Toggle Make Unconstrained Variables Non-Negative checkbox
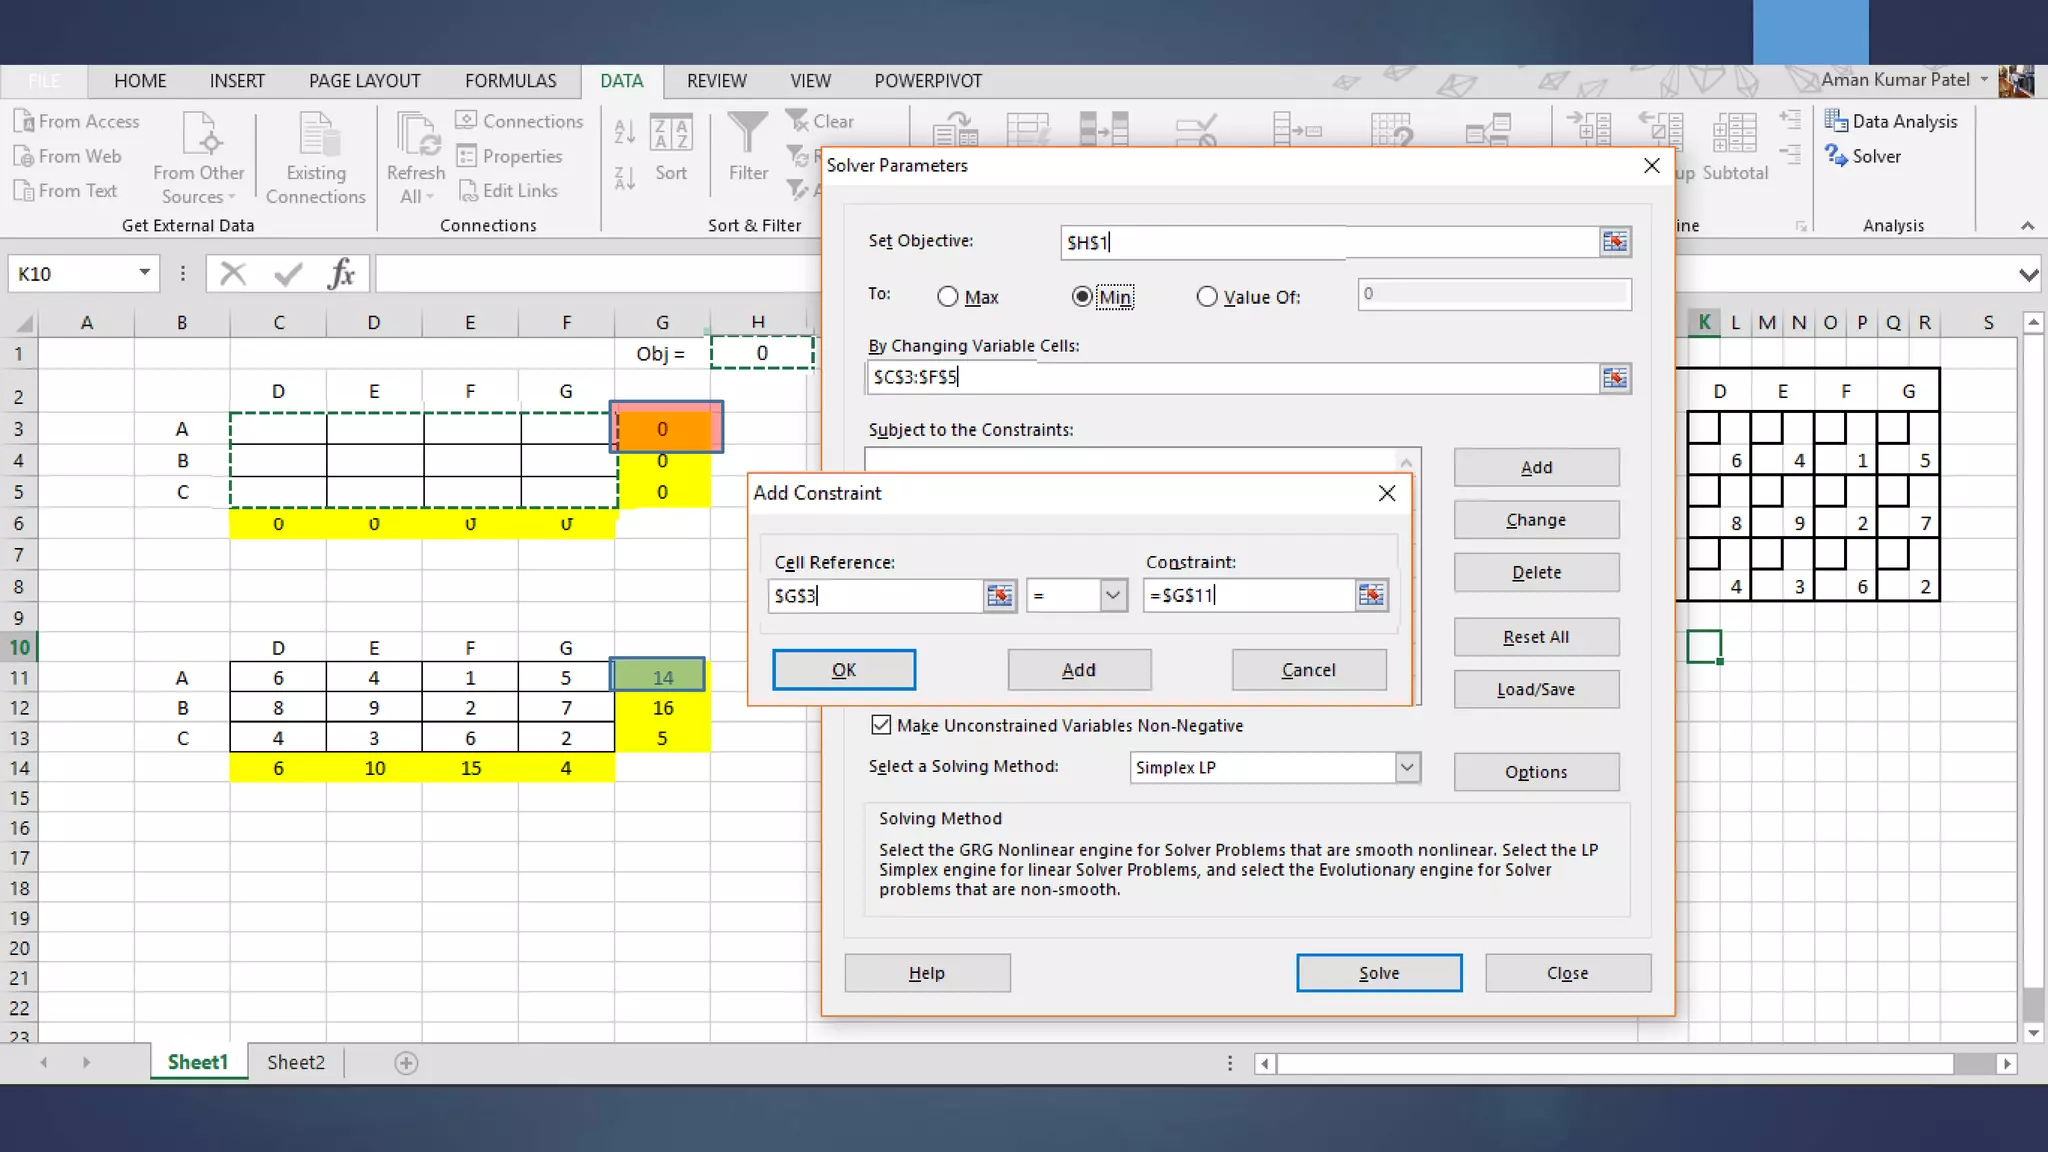The width and height of the screenshot is (2048, 1152). coord(881,725)
